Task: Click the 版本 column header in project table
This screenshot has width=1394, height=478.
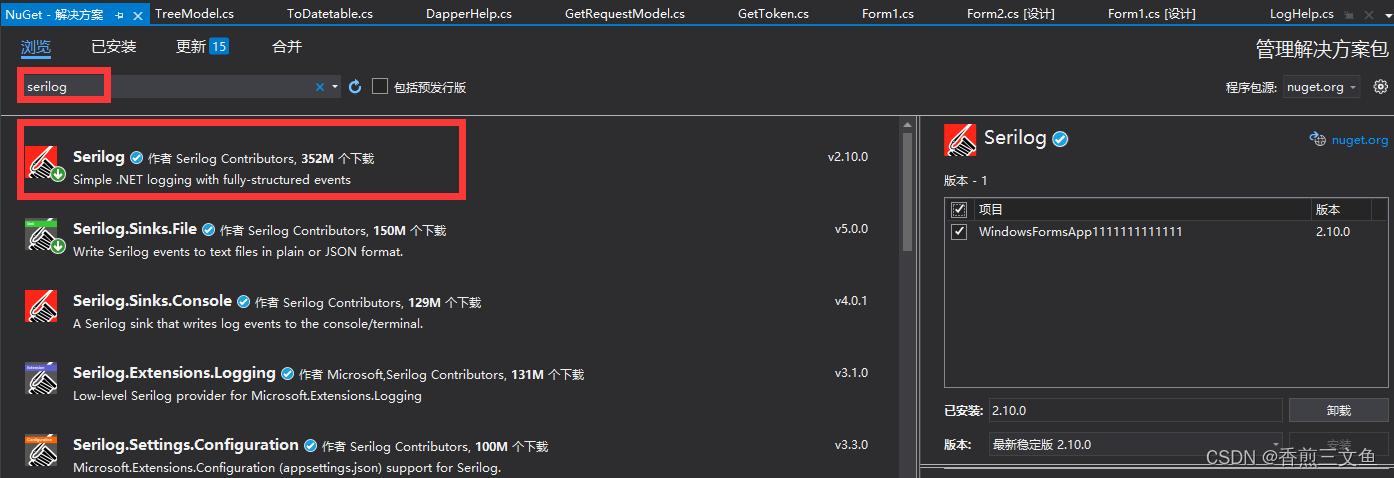Action: pos(1328,209)
